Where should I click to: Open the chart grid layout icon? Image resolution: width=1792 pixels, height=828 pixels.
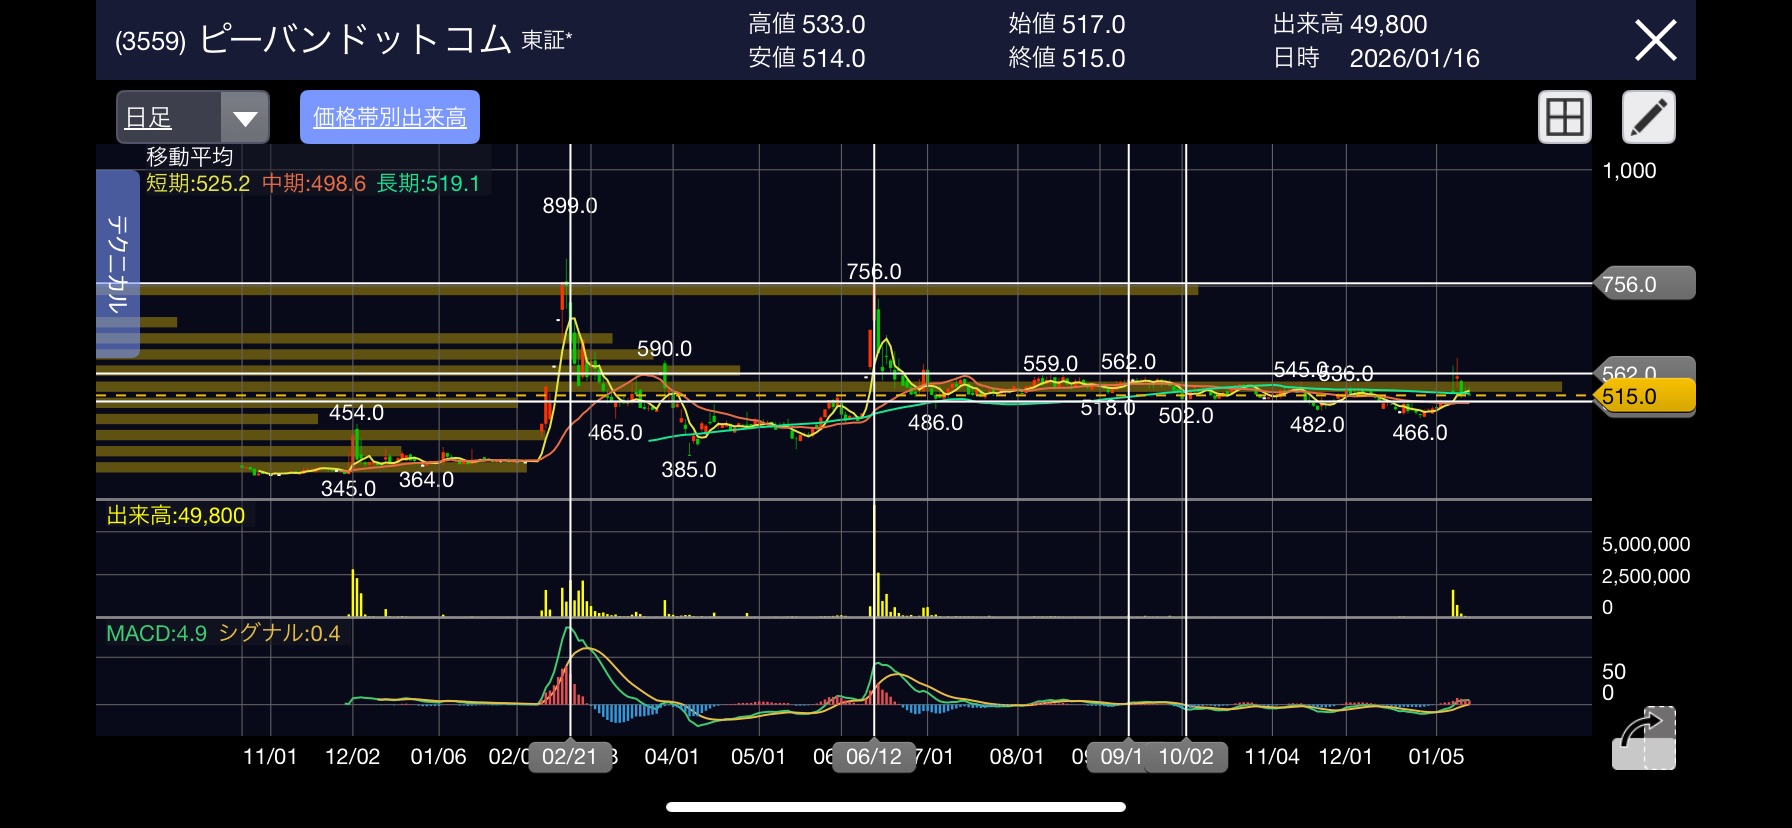[1564, 117]
